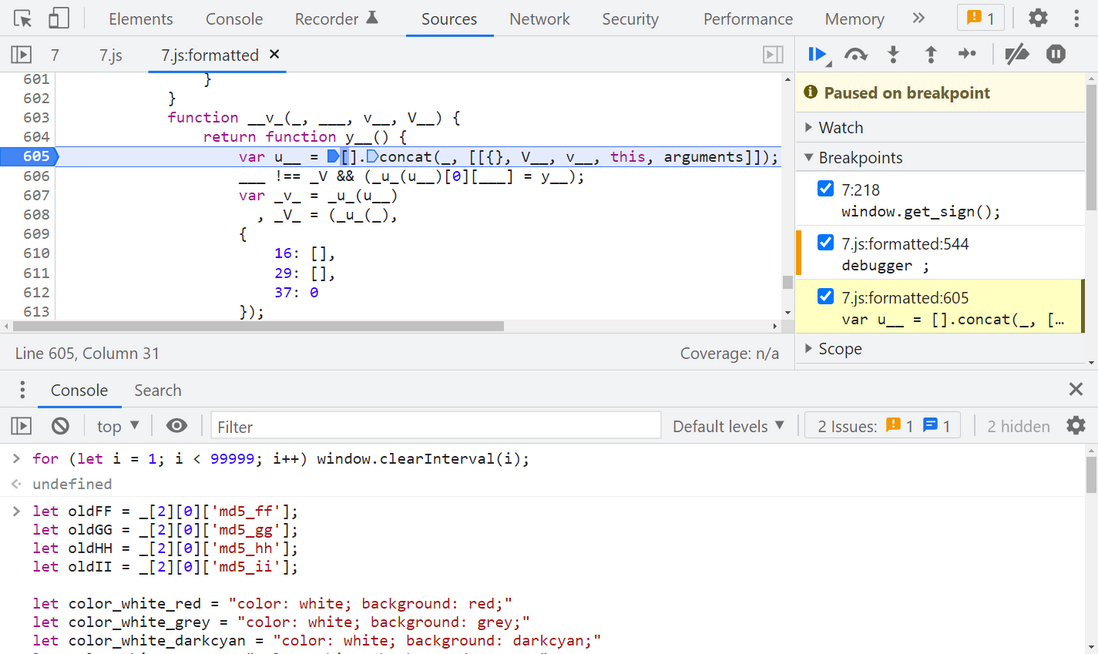Switch to the Console panel tab
1098x654 pixels.
click(x=234, y=19)
